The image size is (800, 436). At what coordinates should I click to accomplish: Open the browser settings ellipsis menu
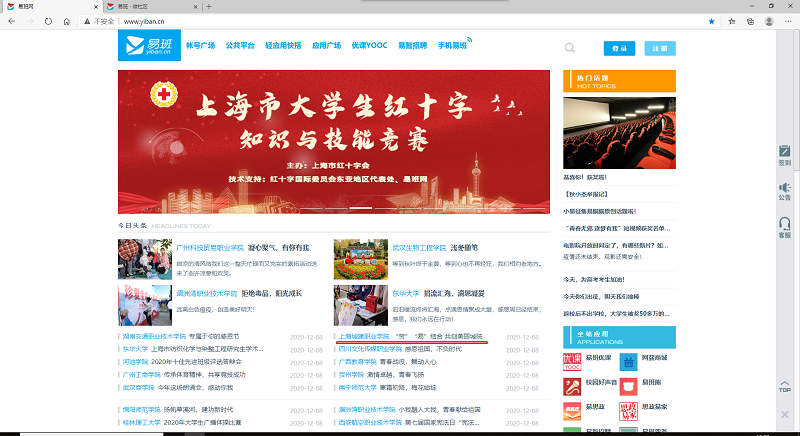pos(788,21)
